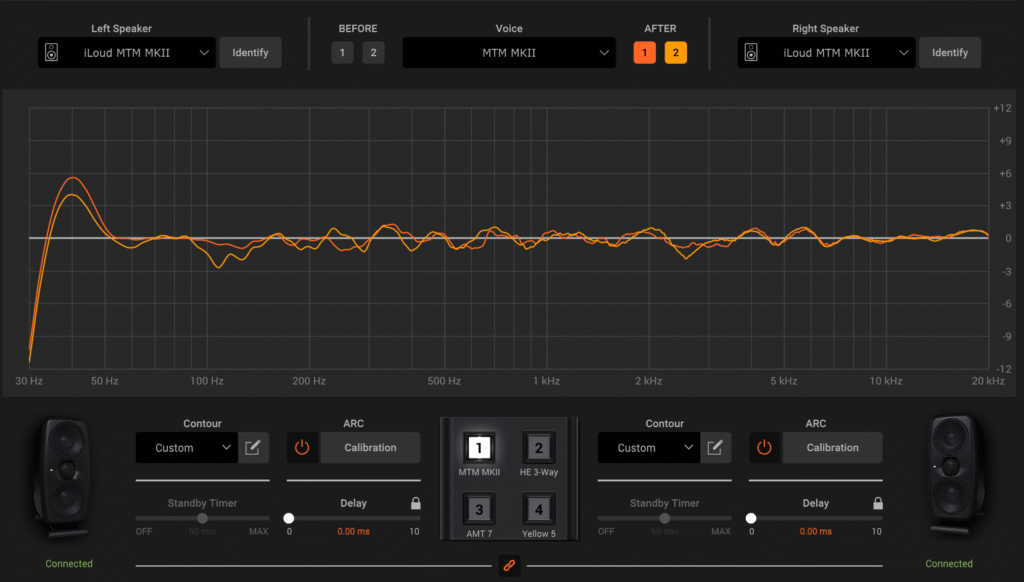Click right Delay lock icon
This screenshot has height=582, width=1024.
tap(878, 503)
